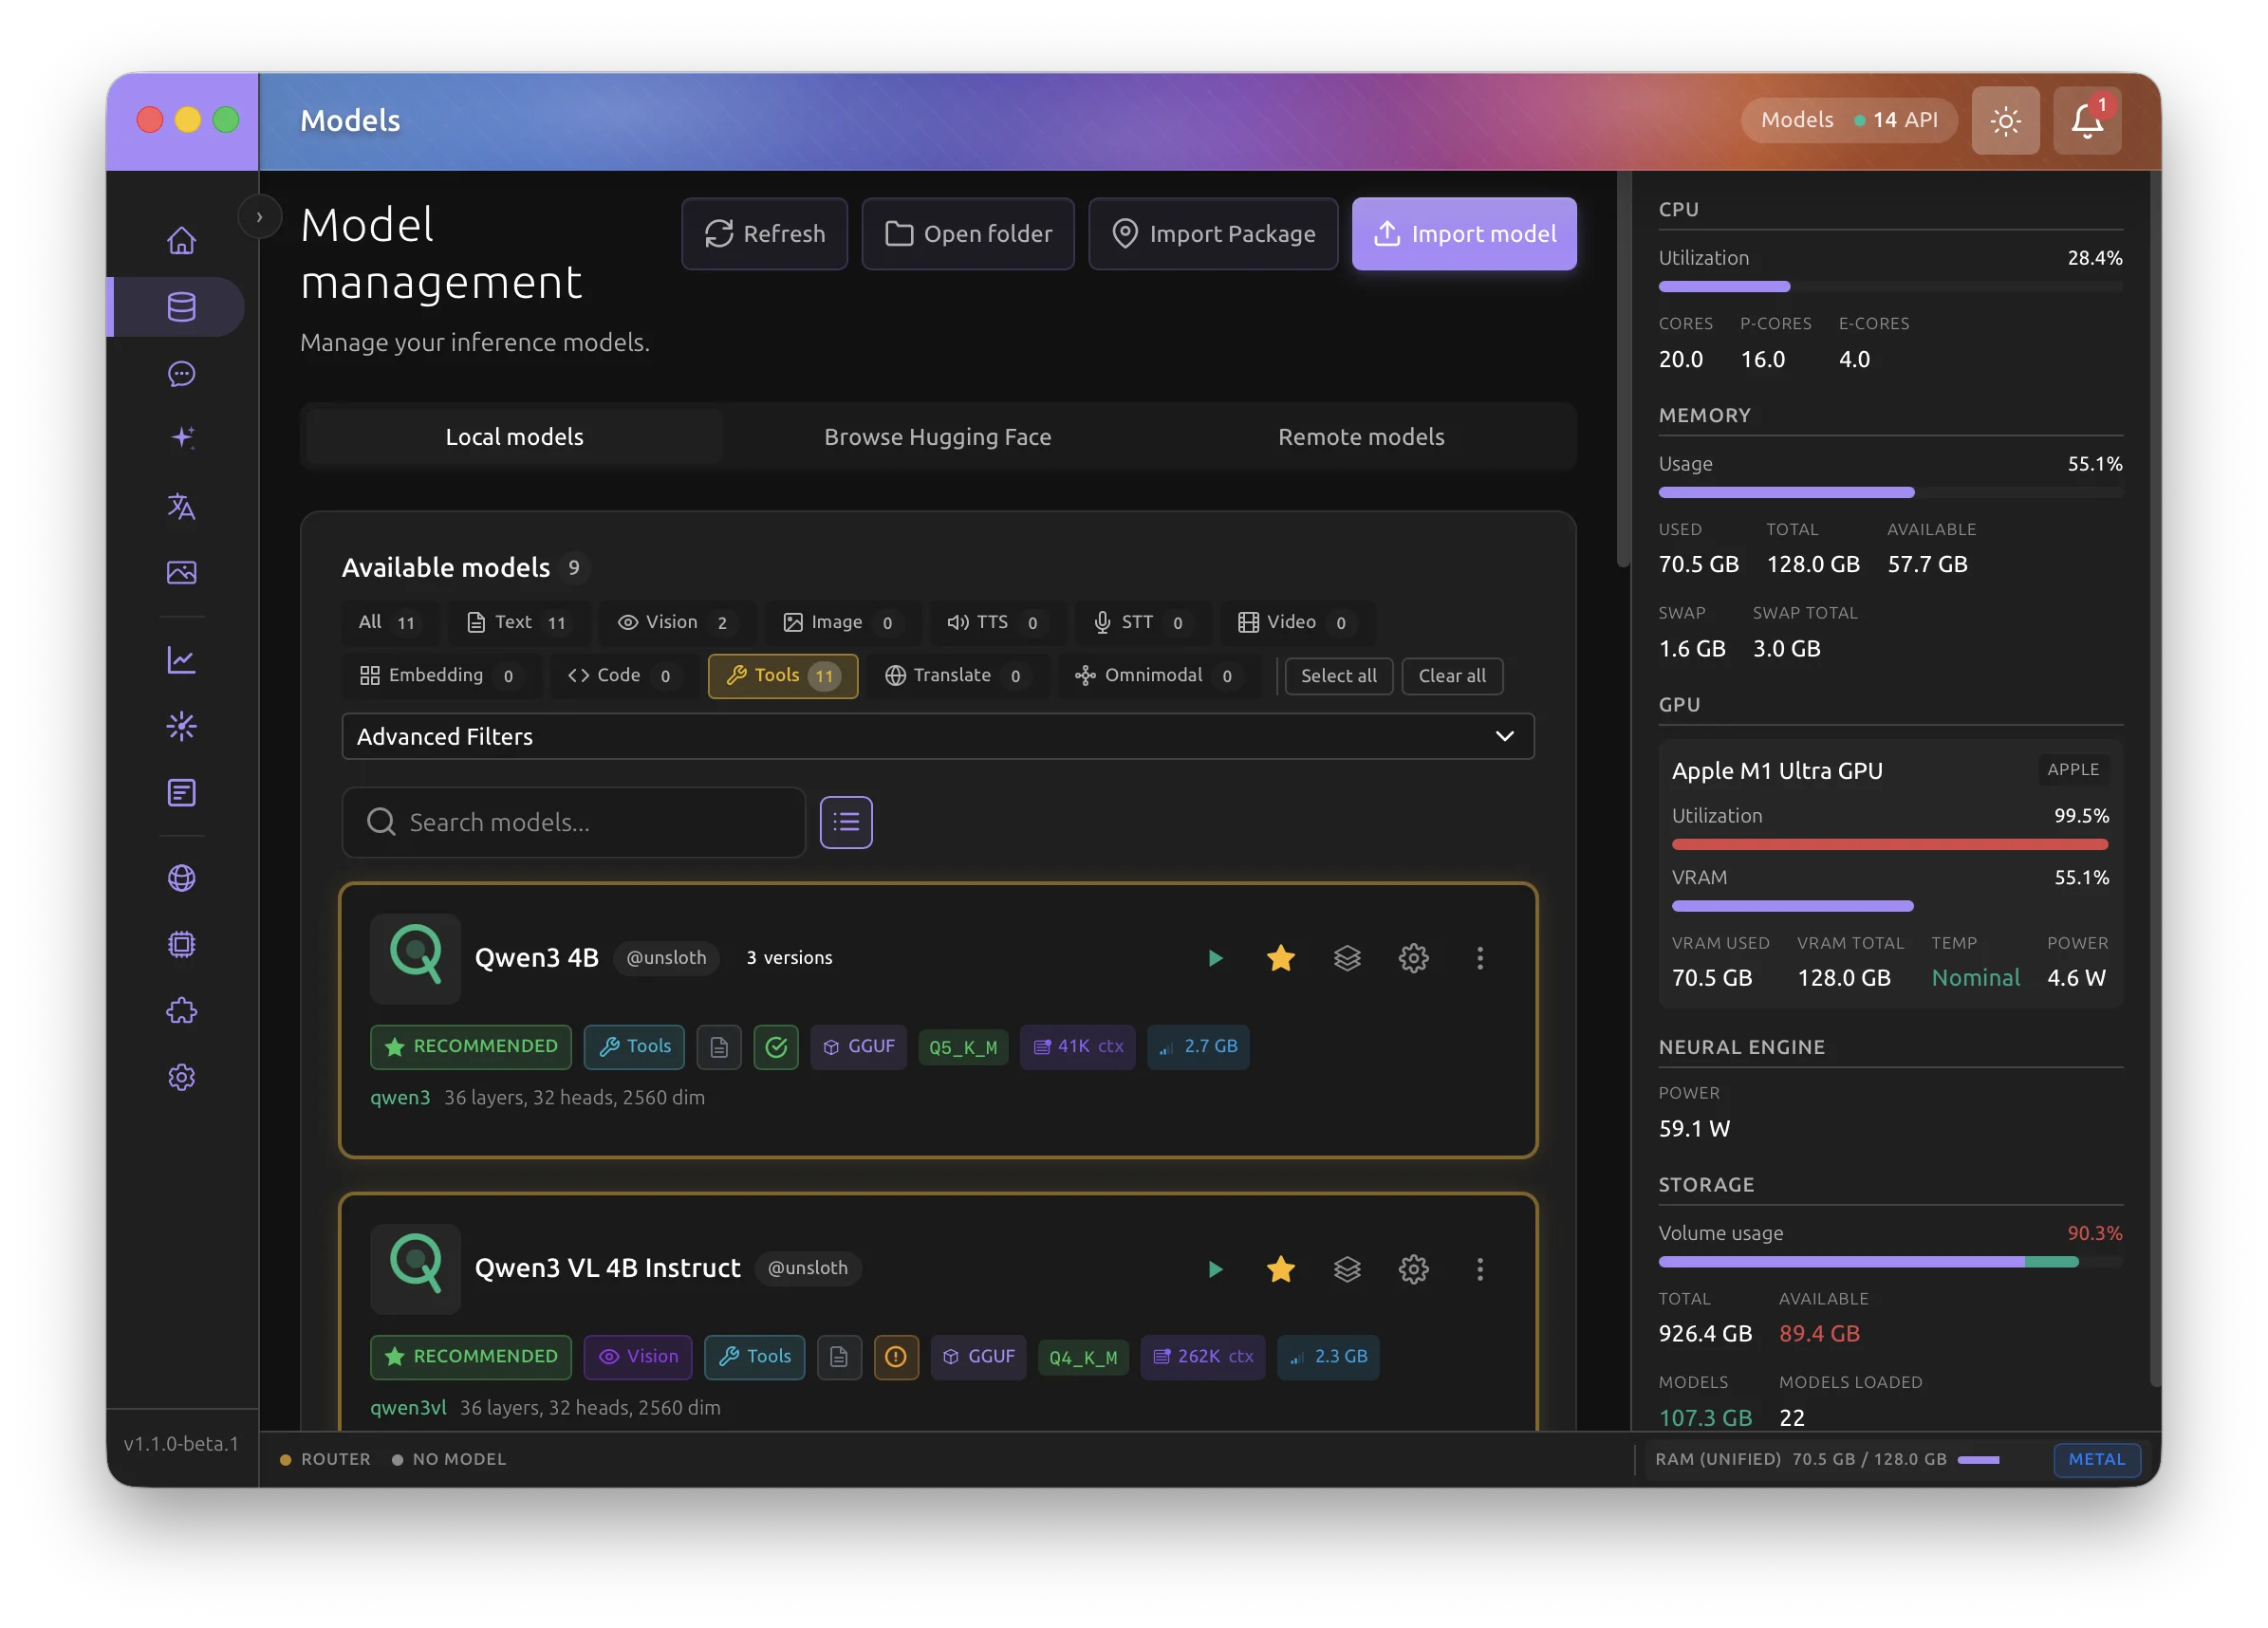Open Qwen3 VL 4B more options menu
Viewport: 2268px width, 1628px height.
coord(1480,1269)
